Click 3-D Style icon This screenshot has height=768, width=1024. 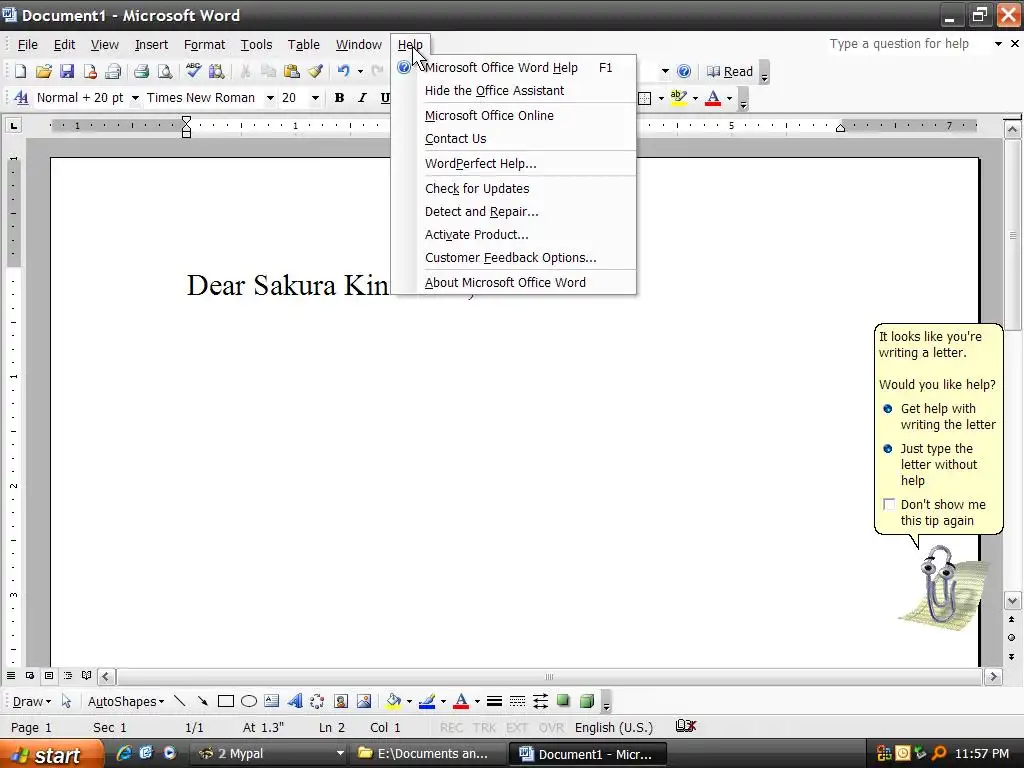pyautogui.click(x=586, y=701)
